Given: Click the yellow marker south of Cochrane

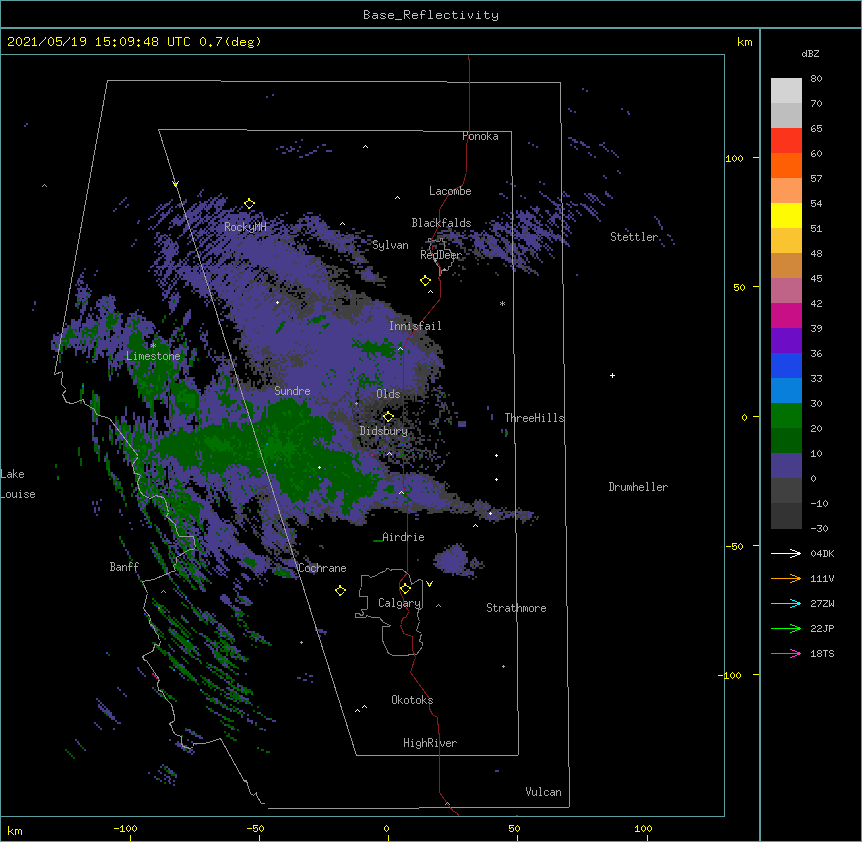Looking at the screenshot, I should click(x=340, y=590).
